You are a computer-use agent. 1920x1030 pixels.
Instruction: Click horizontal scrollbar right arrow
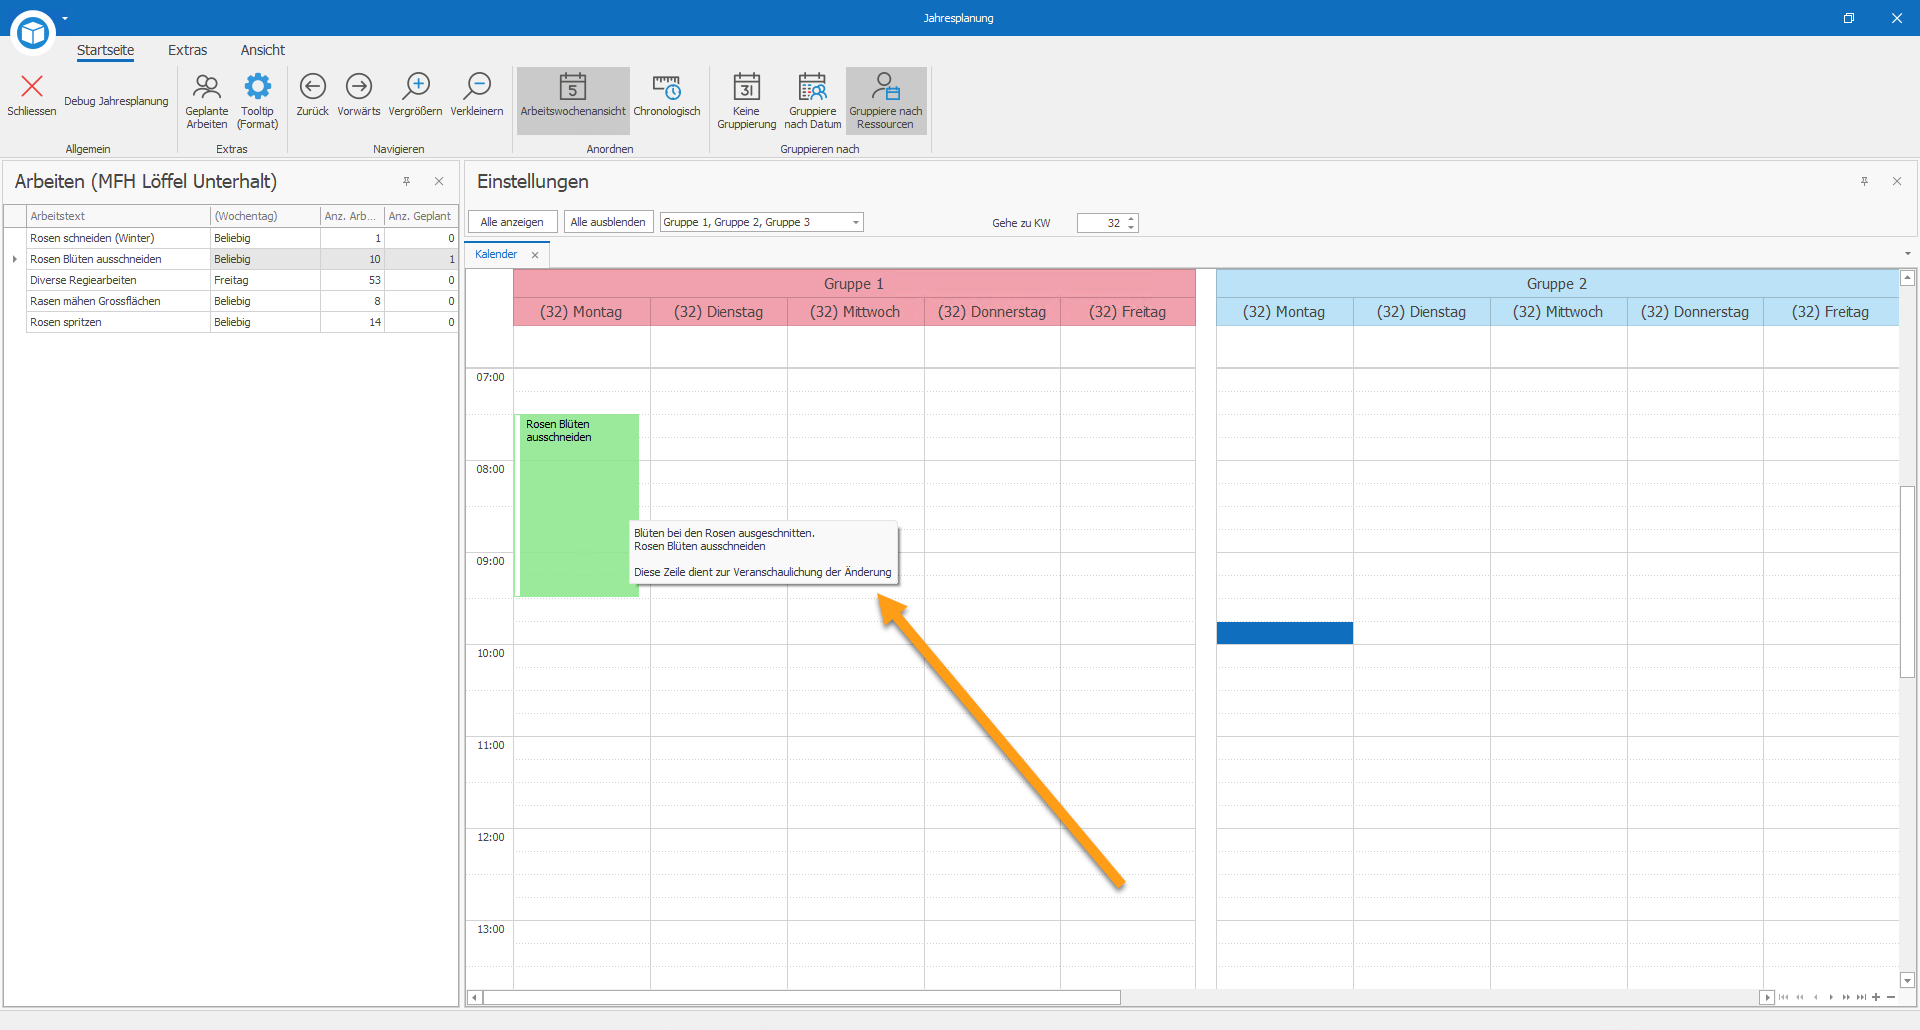pos(1767,997)
